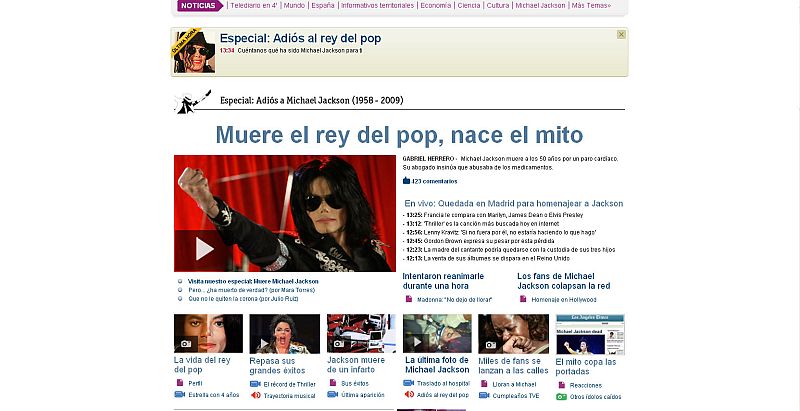Open the Jackson muere de un infarto title
Image resolution: width=800 pixels, height=411 pixels.
click(x=356, y=365)
